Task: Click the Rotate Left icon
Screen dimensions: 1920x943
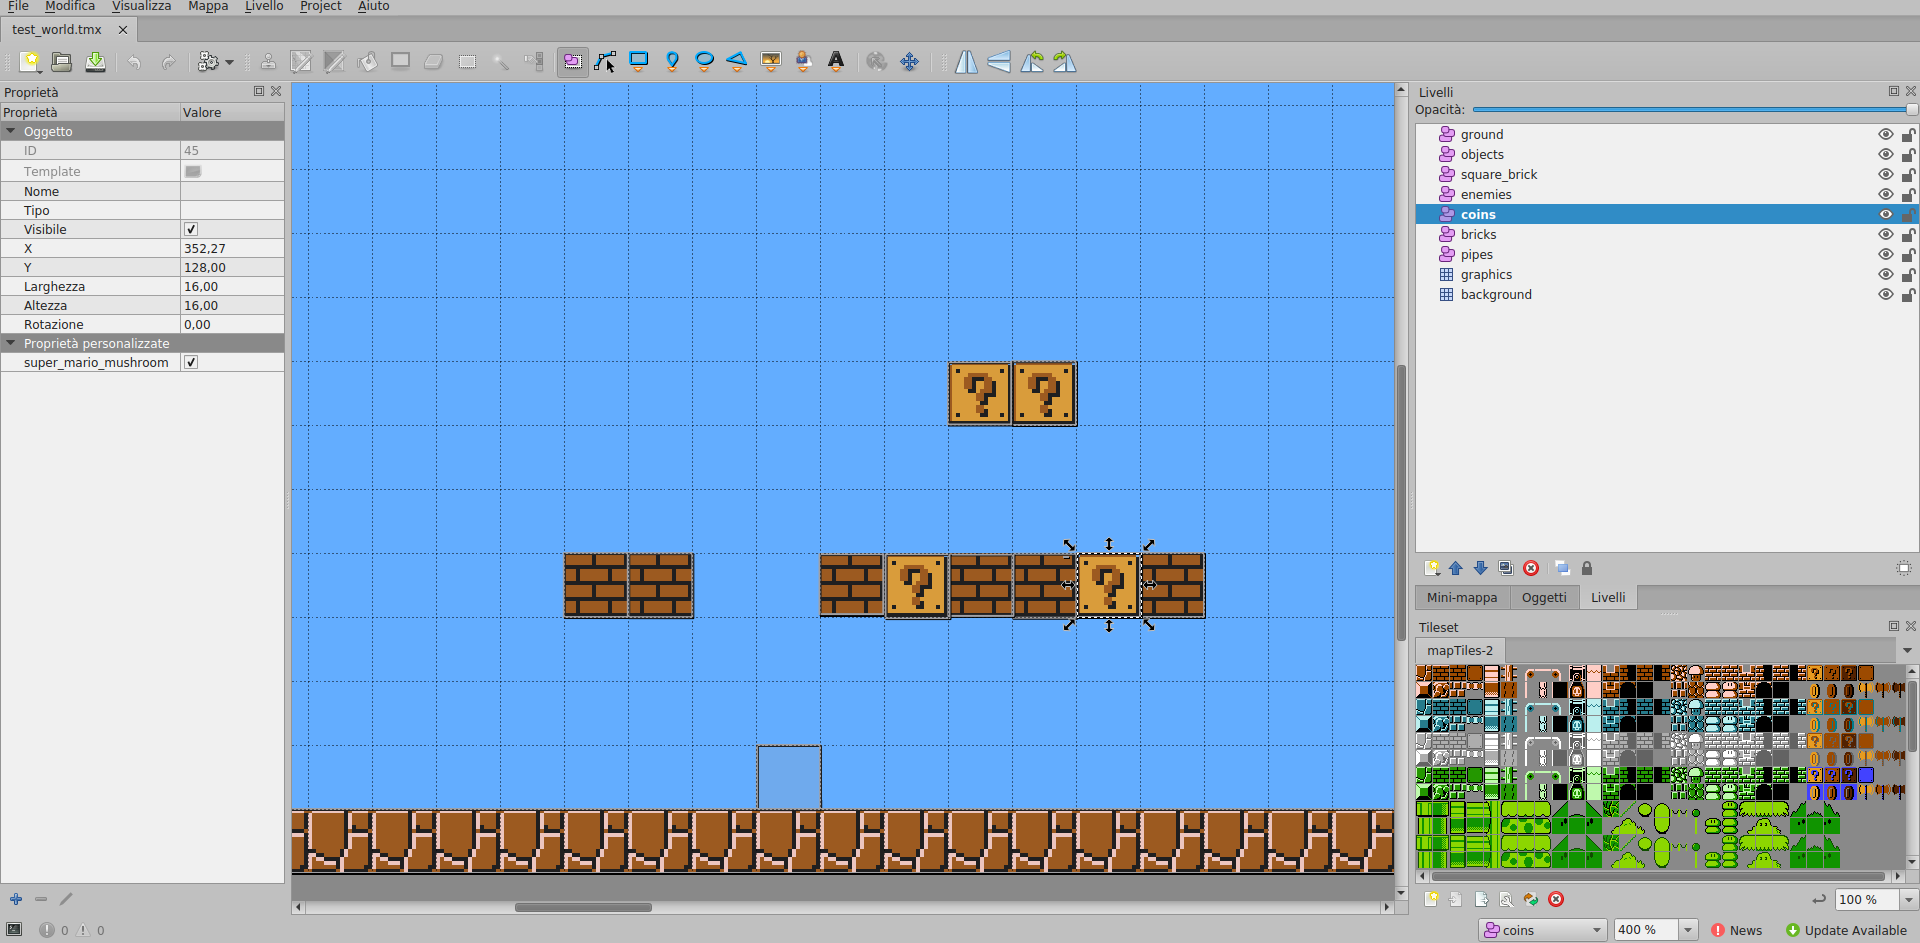Action: [x=1032, y=62]
